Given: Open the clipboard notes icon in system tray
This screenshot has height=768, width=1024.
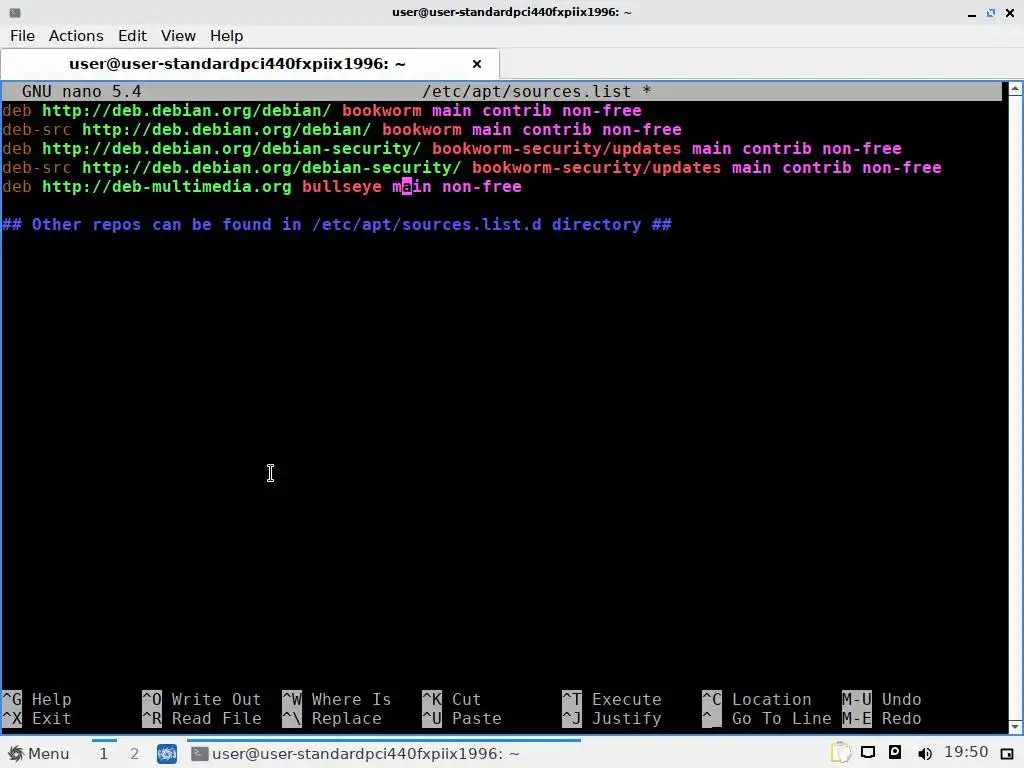Looking at the screenshot, I should click(840, 753).
